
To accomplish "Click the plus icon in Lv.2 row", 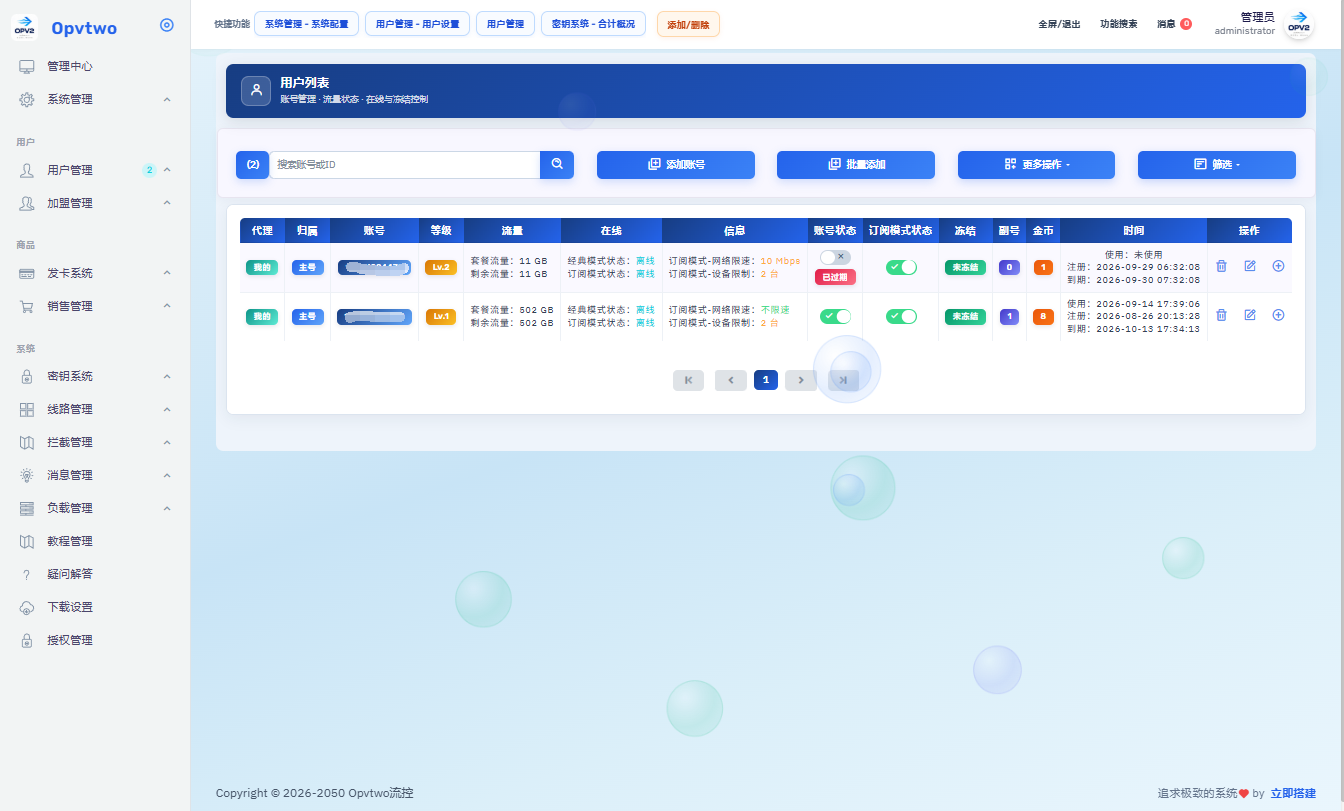I will point(1278,266).
